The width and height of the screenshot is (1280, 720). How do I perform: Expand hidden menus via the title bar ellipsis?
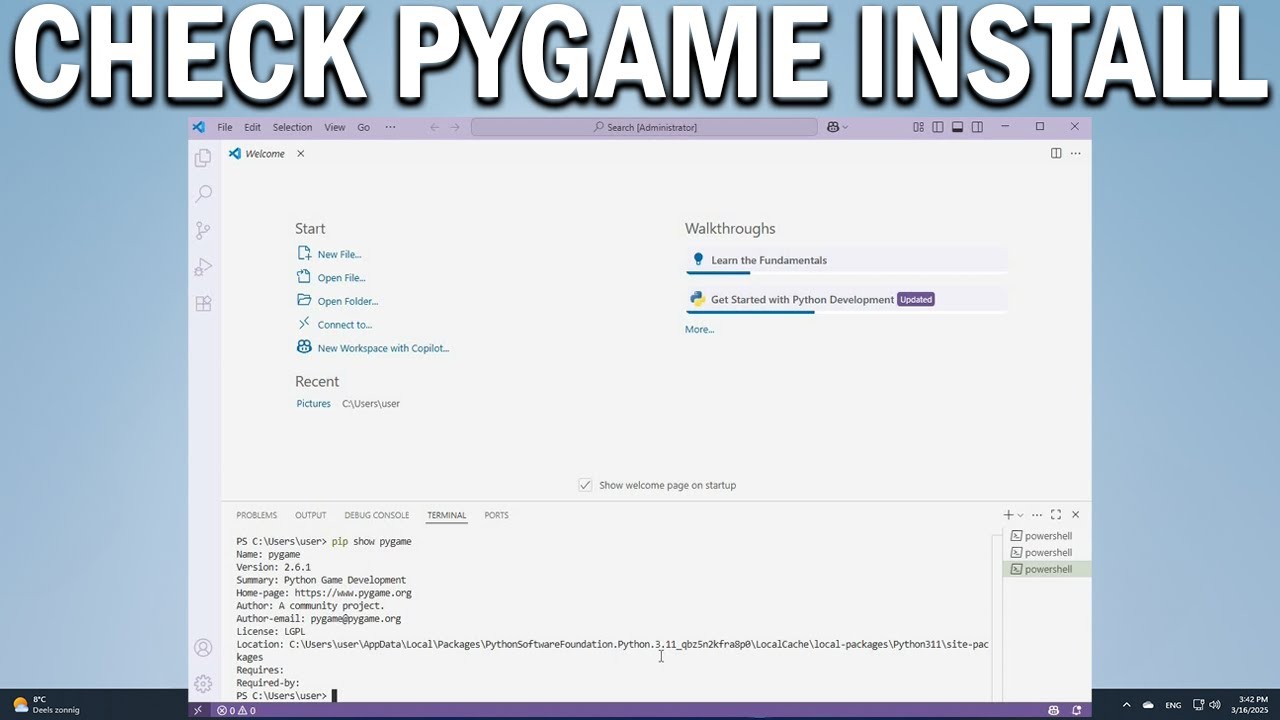pyautogui.click(x=390, y=127)
